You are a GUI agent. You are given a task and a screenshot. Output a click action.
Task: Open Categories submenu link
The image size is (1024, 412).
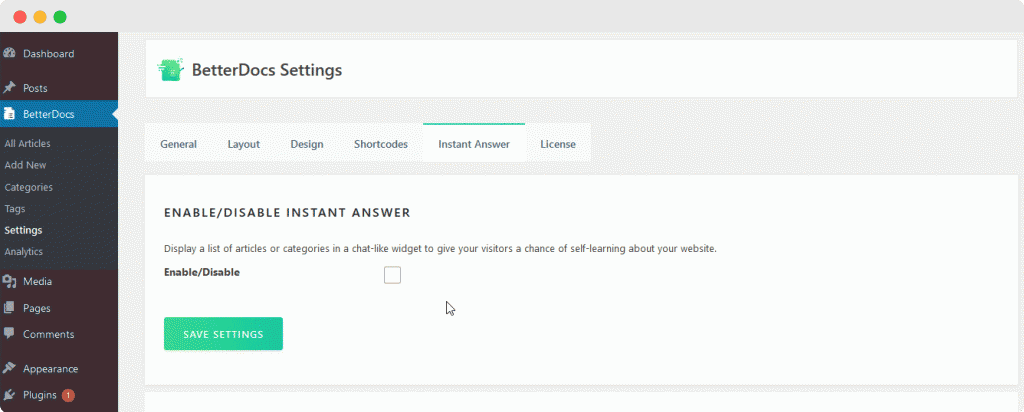(29, 187)
